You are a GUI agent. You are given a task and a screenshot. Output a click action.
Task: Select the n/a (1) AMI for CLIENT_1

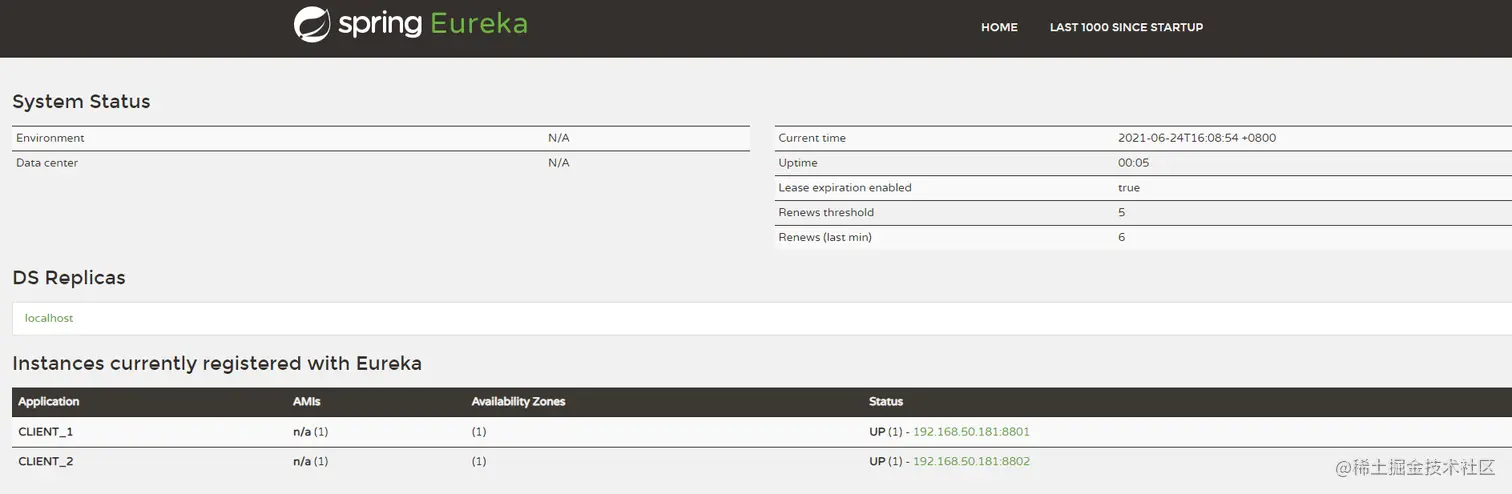(310, 432)
